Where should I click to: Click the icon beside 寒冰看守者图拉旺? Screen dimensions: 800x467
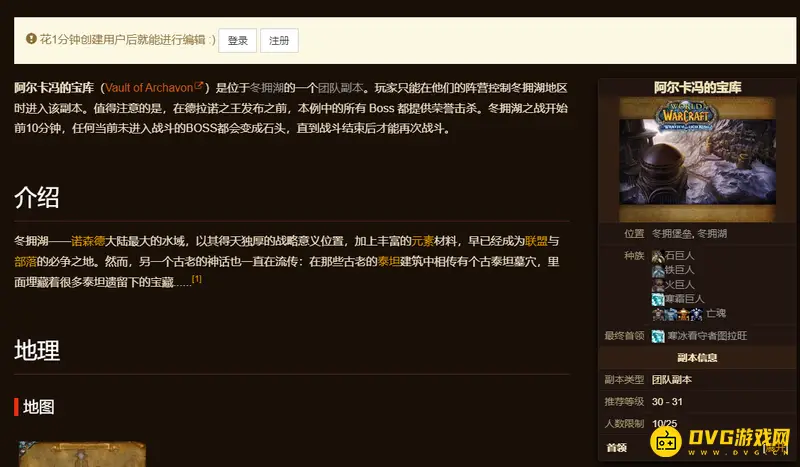tap(658, 336)
